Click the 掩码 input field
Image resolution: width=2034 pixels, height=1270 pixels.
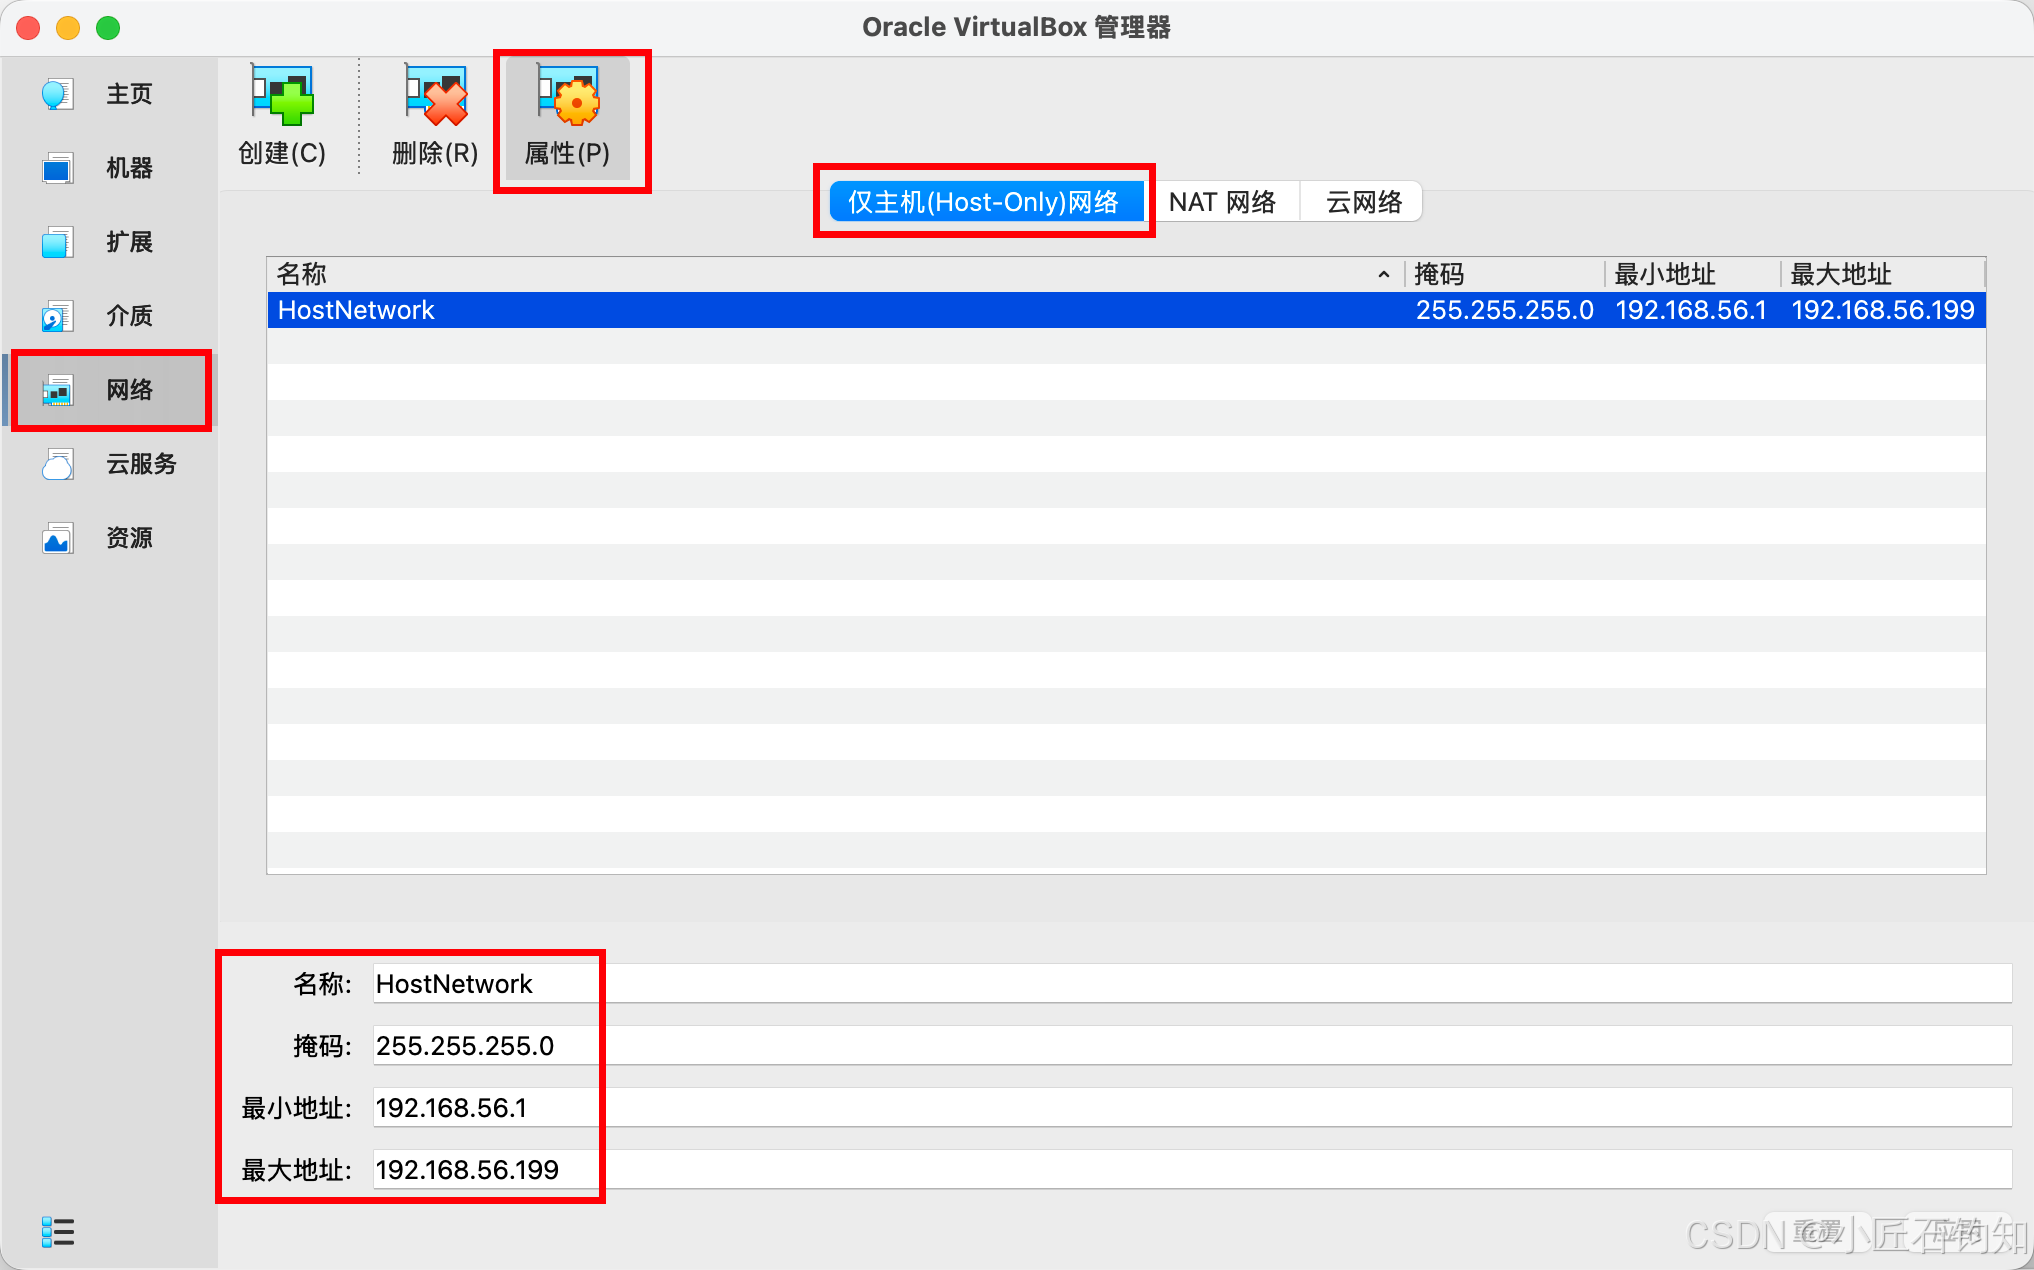coord(1192,1046)
